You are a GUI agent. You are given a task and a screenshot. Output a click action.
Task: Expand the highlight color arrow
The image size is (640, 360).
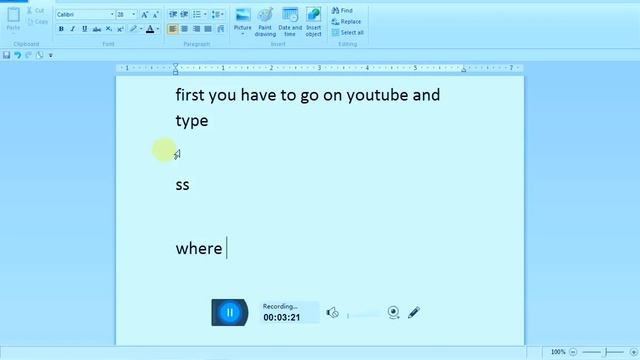(141, 29)
